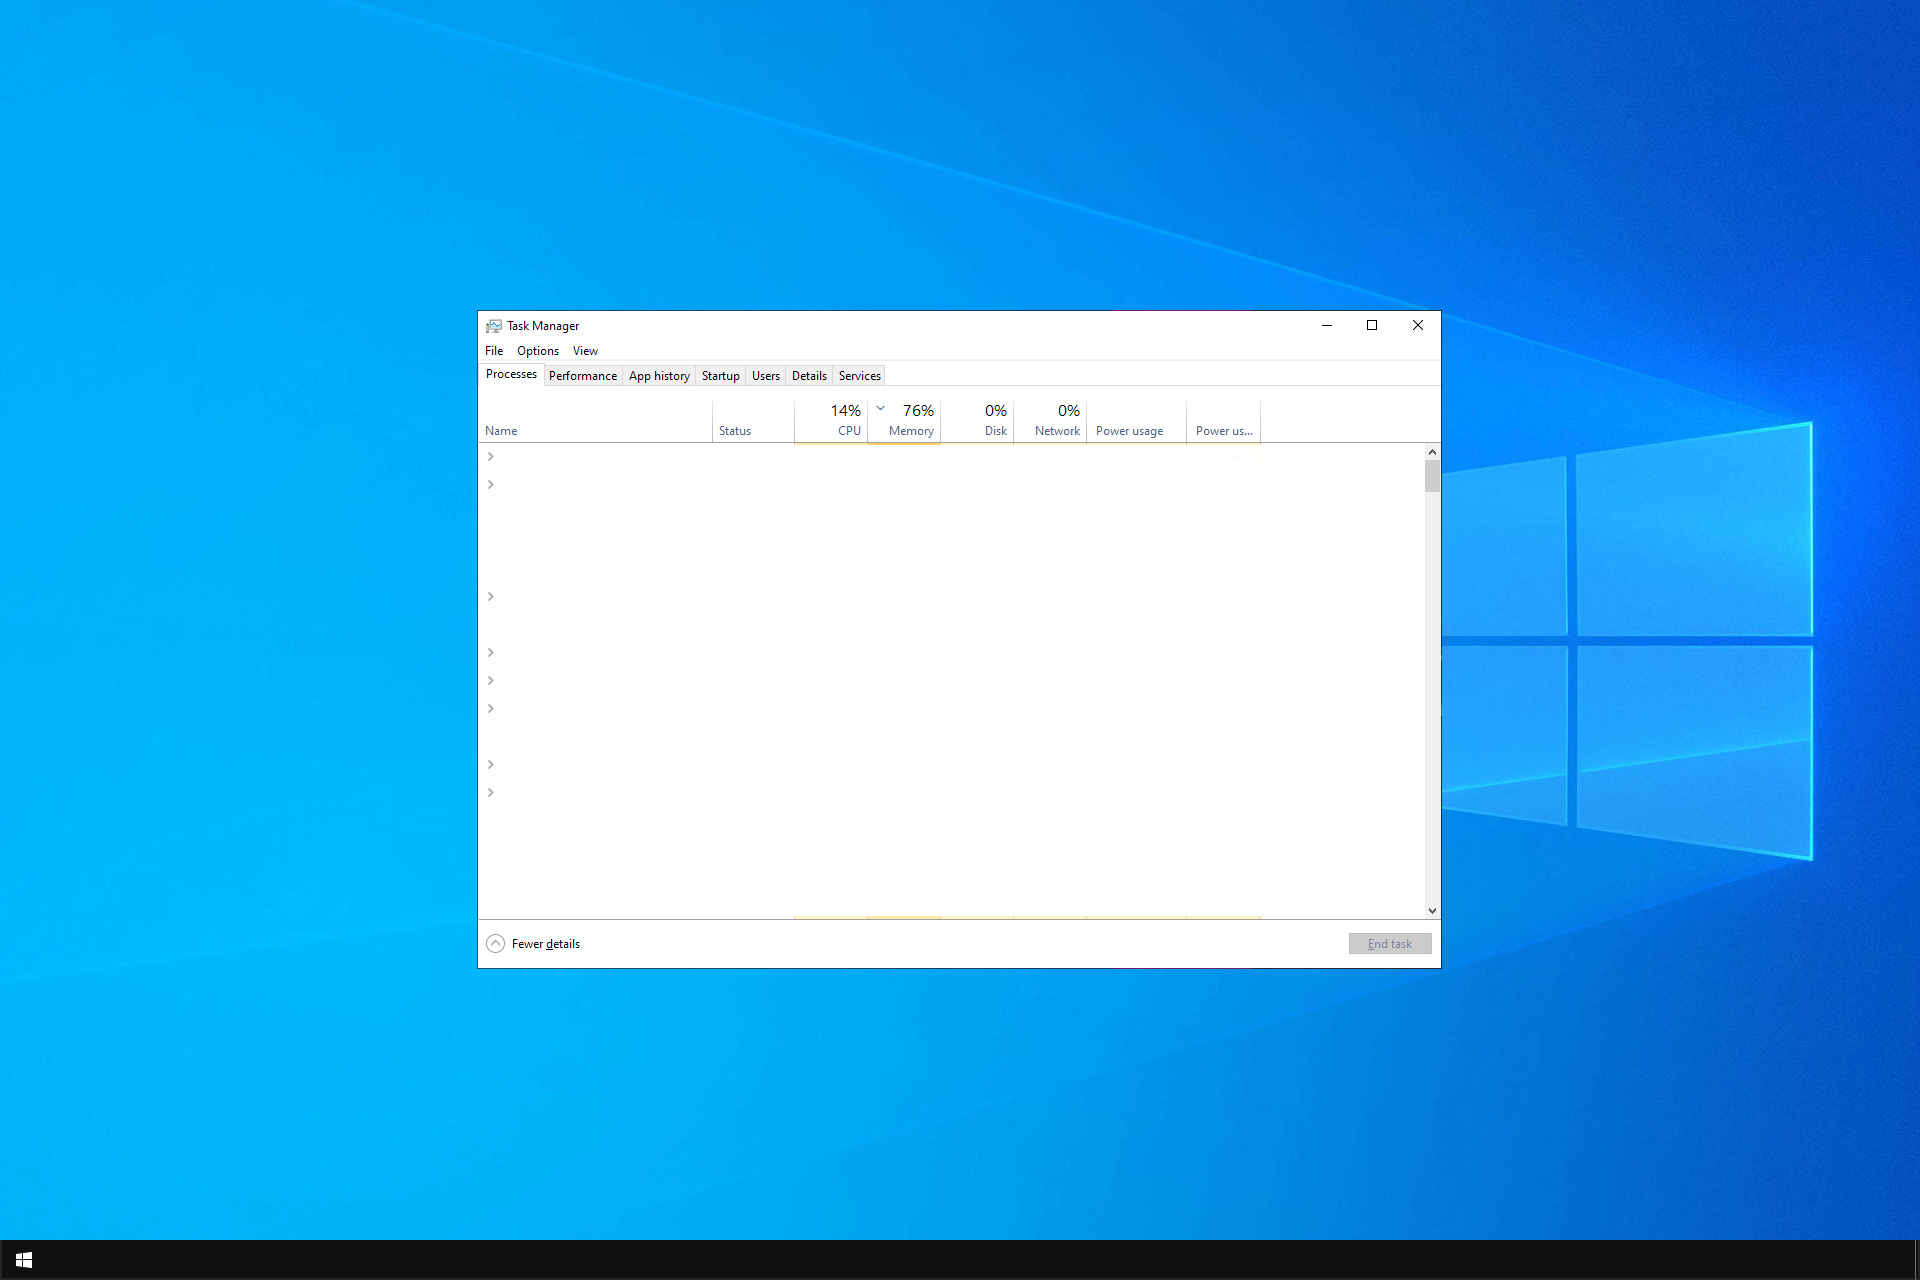1920x1280 pixels.
Task: Go to the Startup tab
Action: [x=720, y=376]
